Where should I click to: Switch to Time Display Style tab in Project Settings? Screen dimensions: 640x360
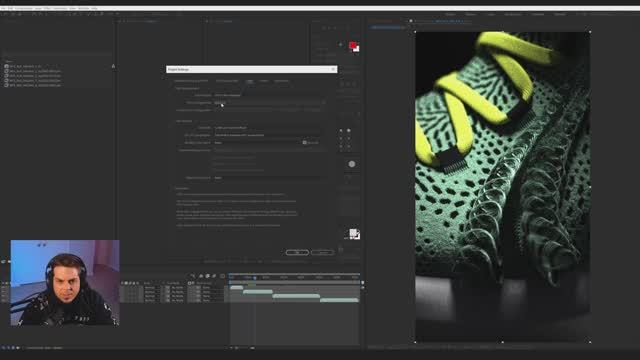coord(227,81)
